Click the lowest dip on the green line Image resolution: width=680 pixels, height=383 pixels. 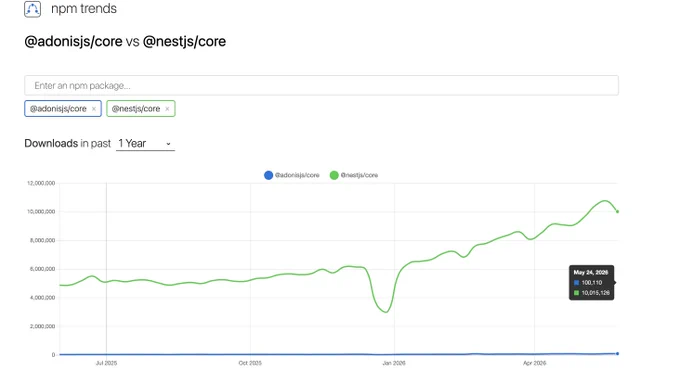(x=386, y=312)
